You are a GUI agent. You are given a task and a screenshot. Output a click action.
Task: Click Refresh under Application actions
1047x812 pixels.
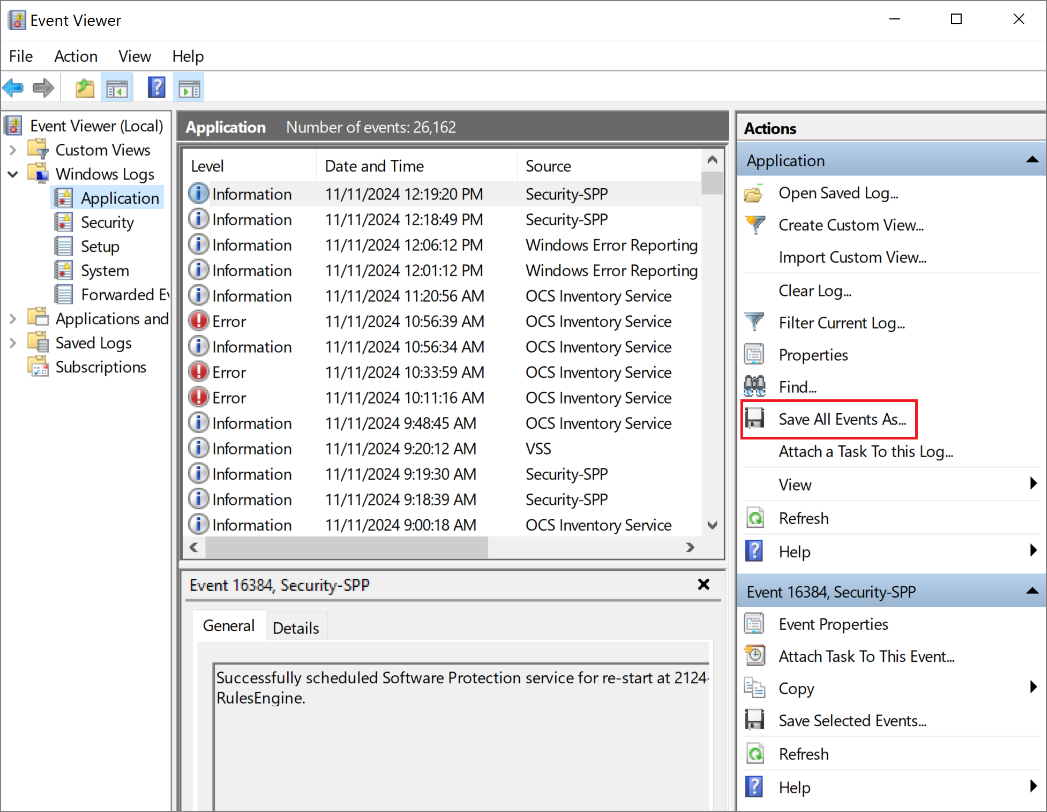pos(803,519)
